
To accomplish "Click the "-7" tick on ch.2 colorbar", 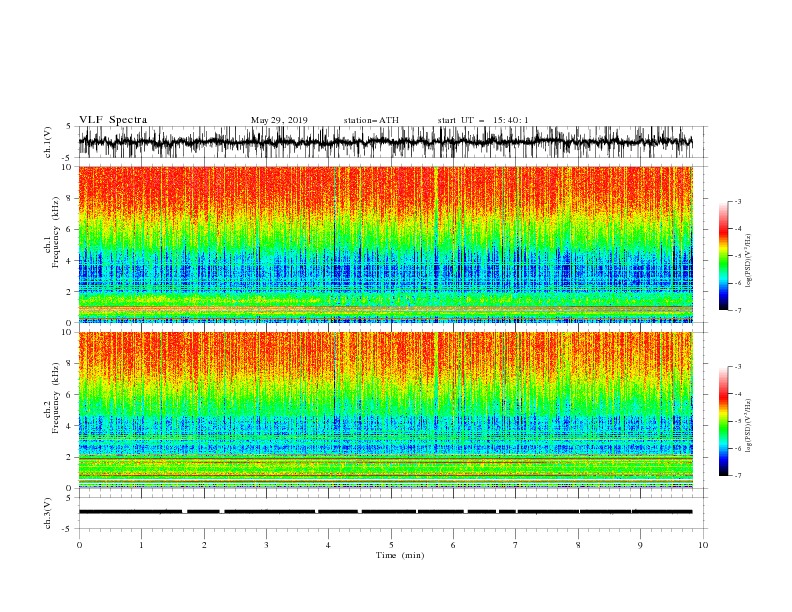I will coord(738,476).
